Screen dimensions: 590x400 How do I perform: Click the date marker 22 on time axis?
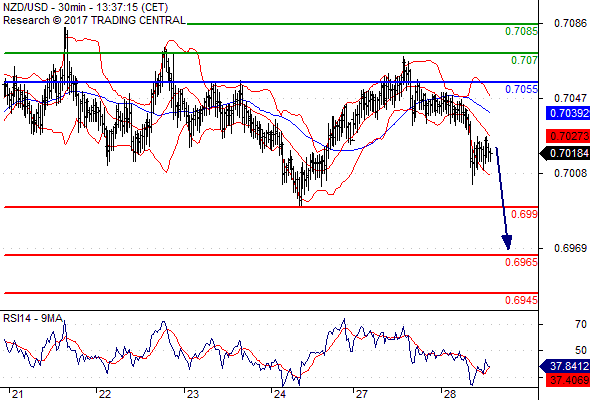point(105,394)
